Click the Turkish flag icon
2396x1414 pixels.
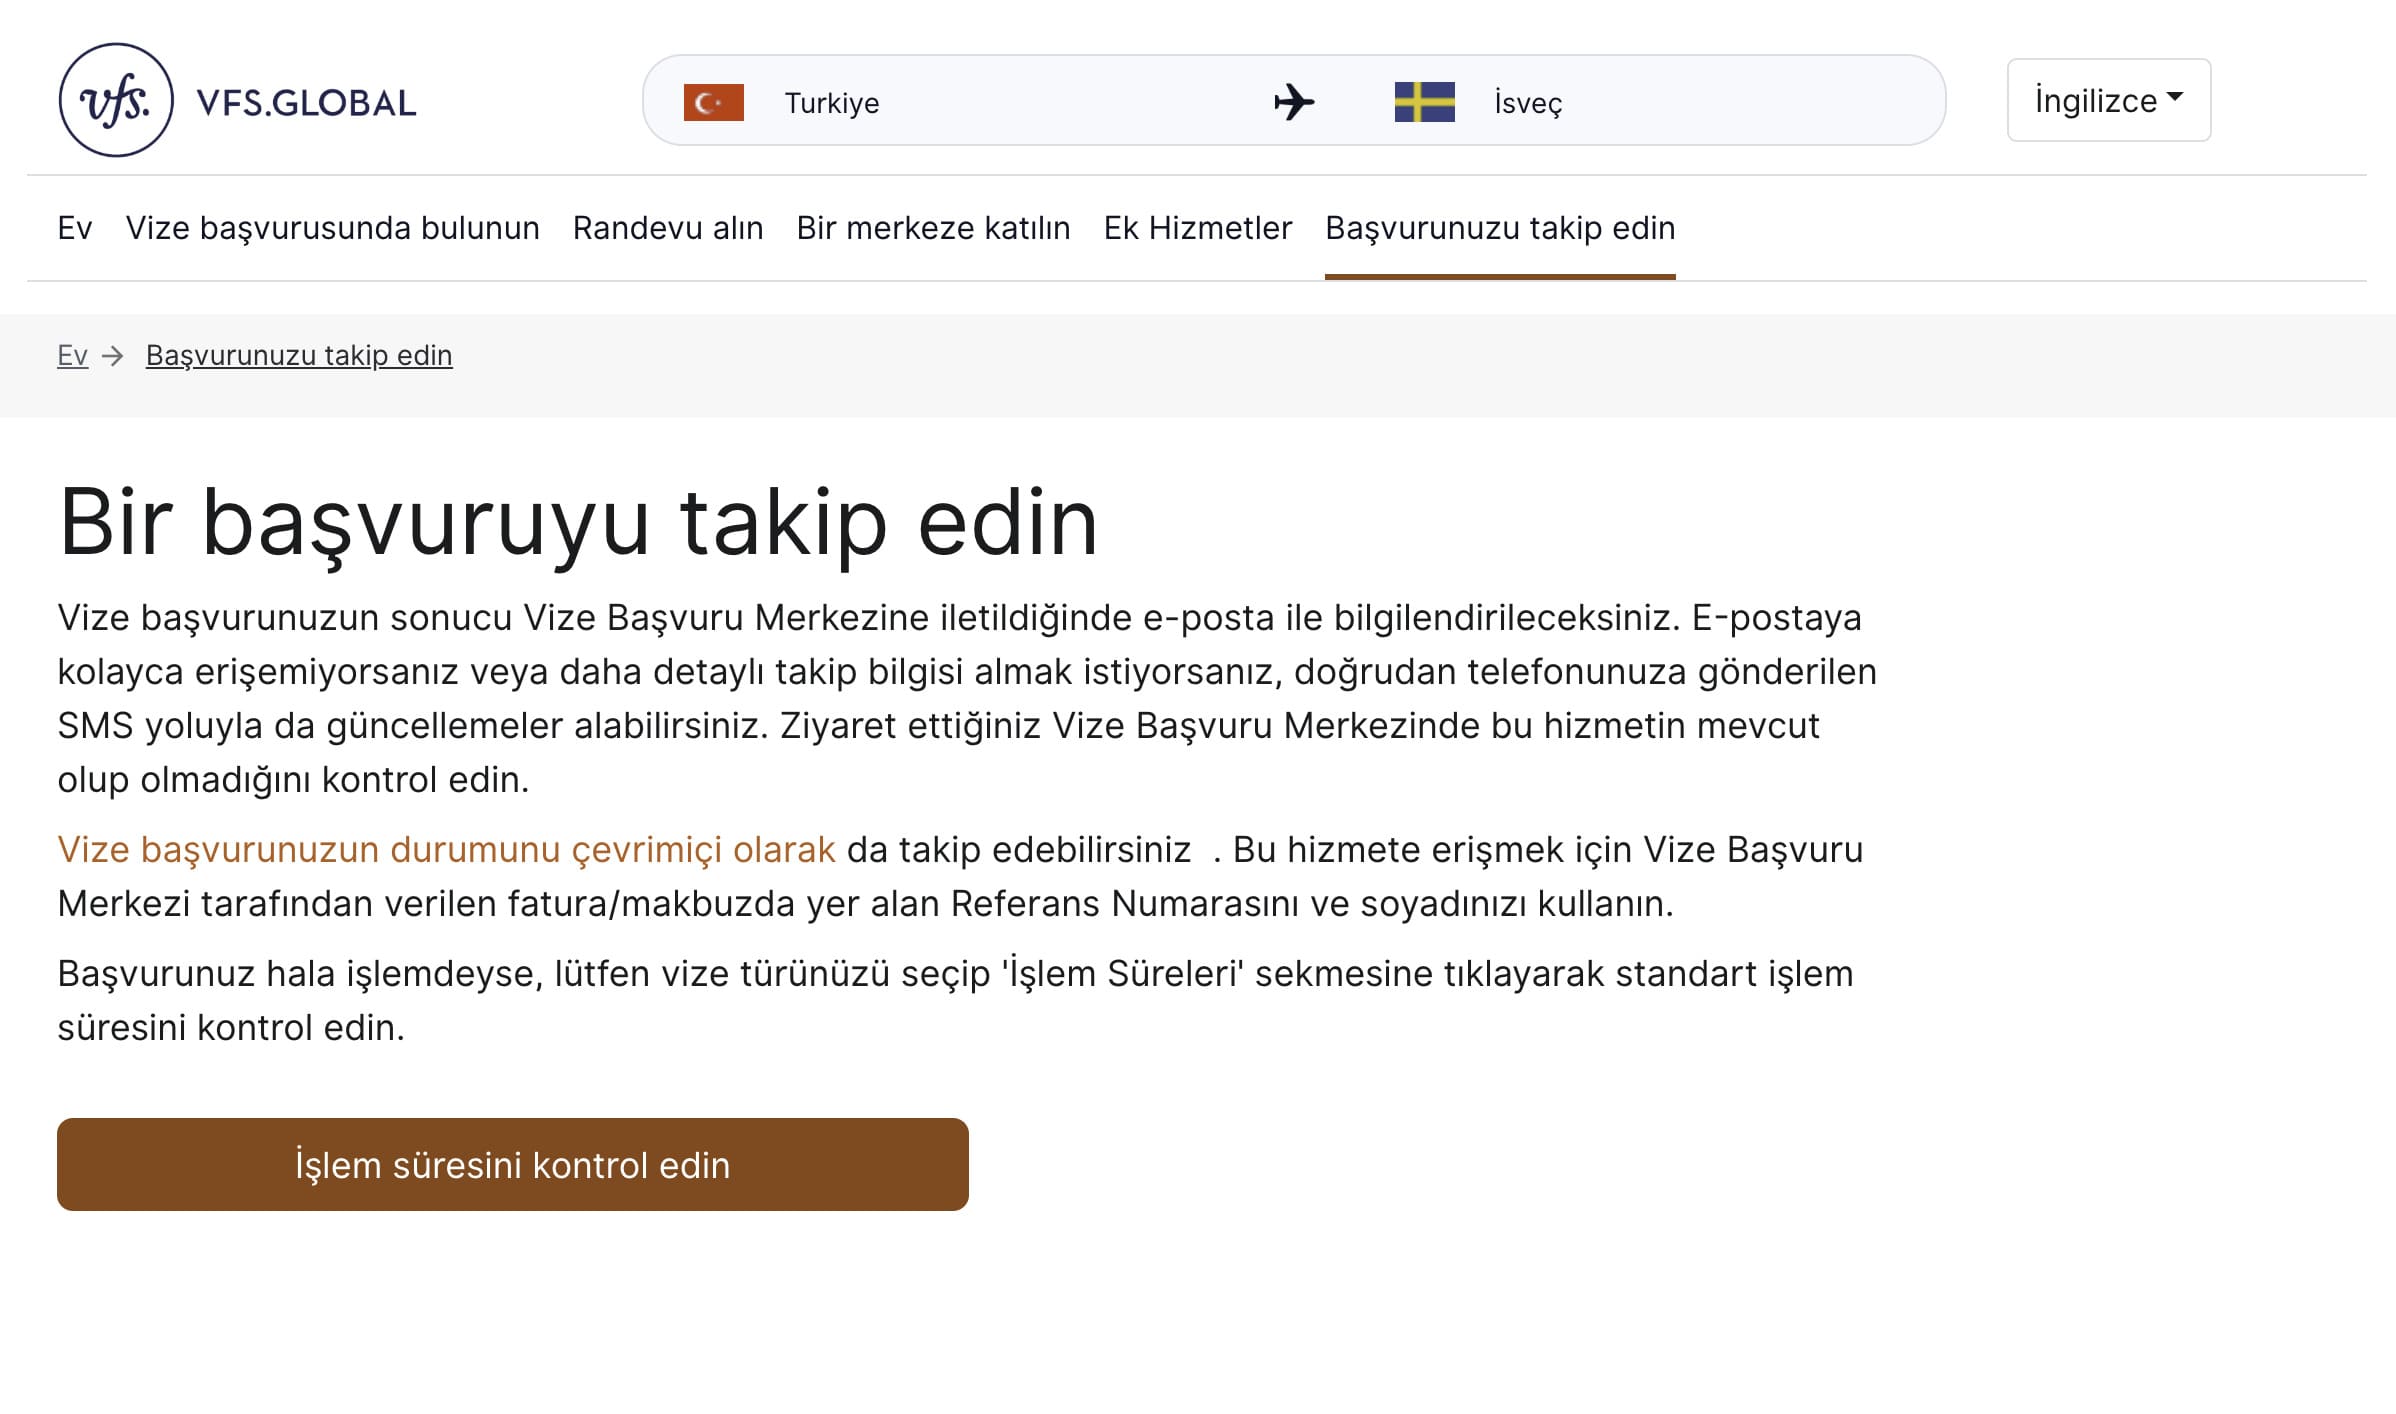pos(714,101)
